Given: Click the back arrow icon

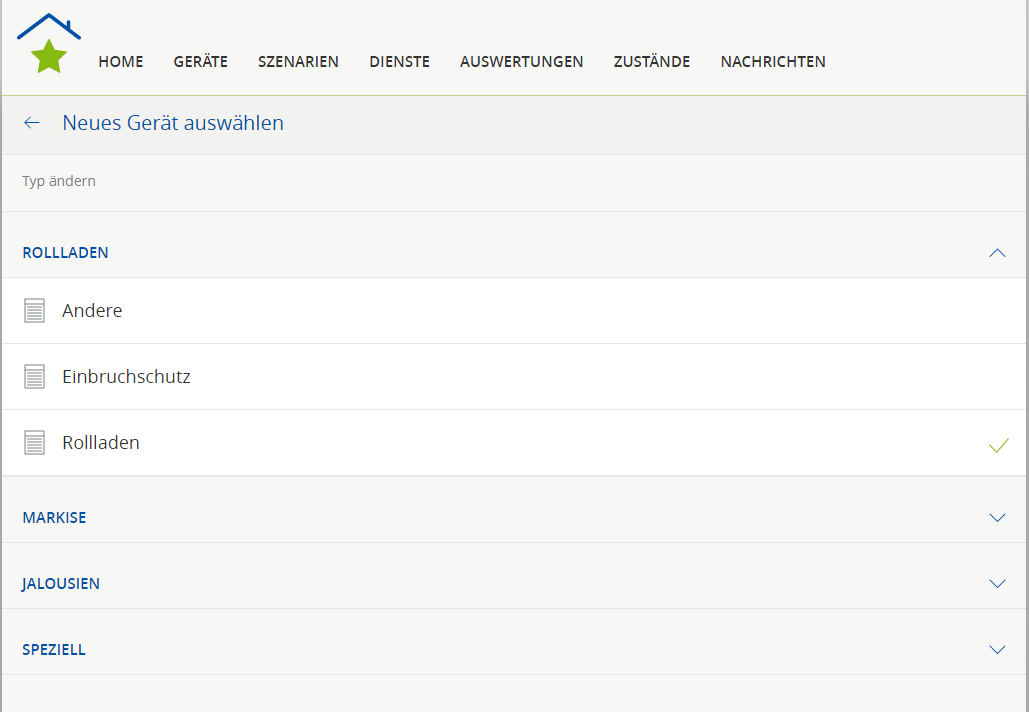Looking at the screenshot, I should tap(32, 123).
